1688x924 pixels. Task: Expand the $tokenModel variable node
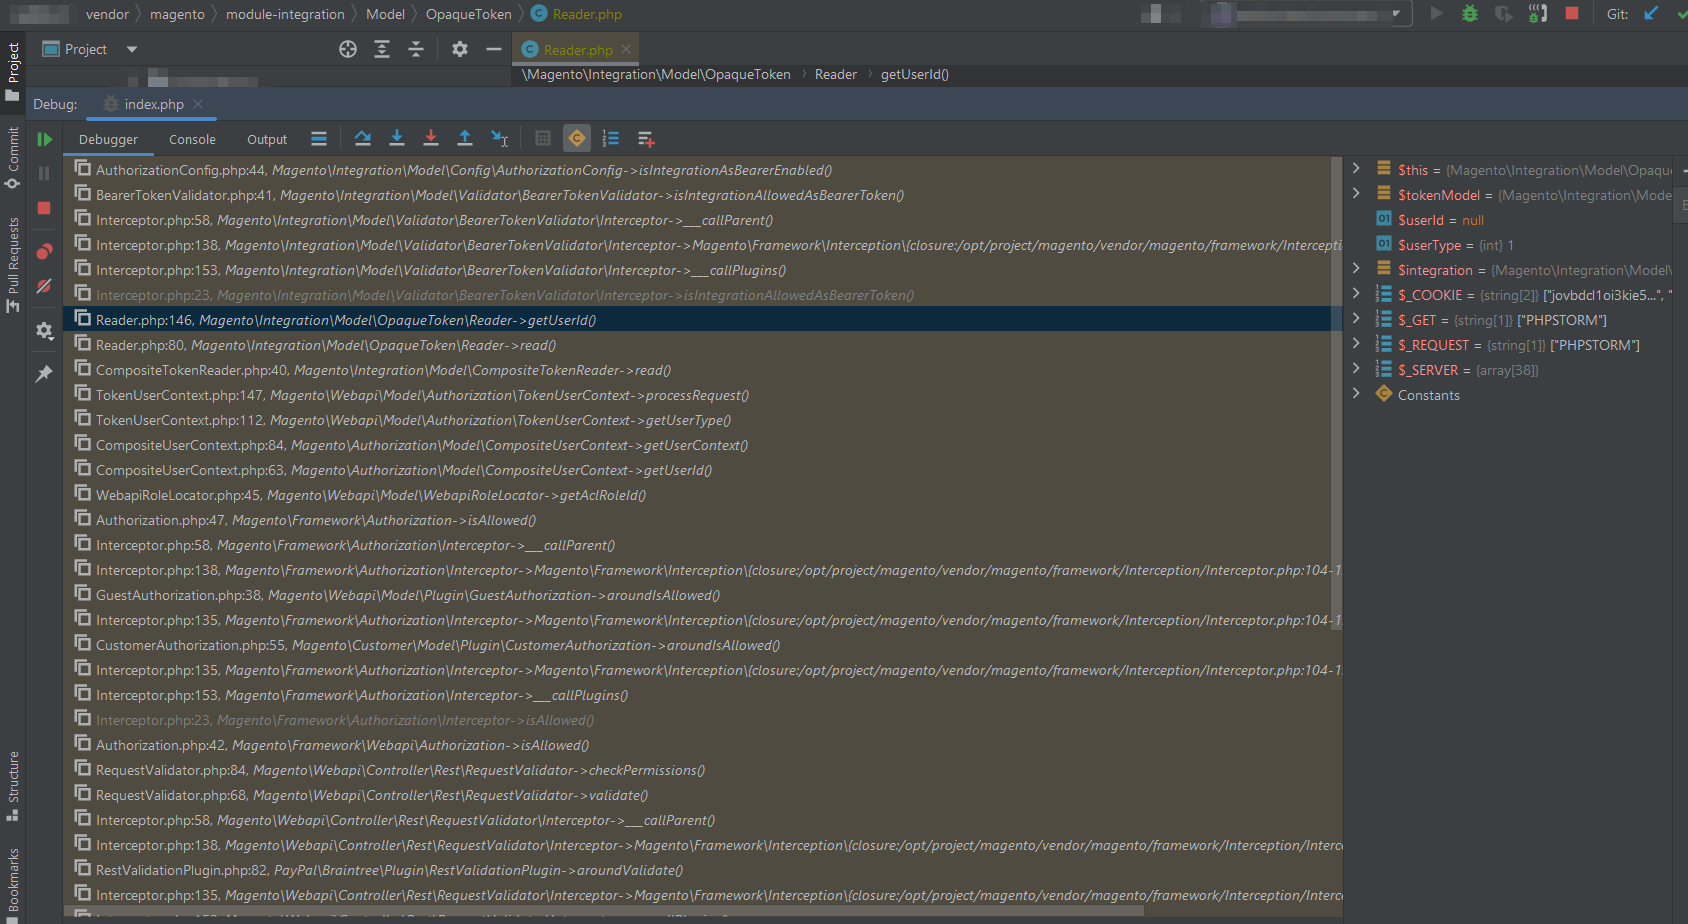click(x=1356, y=193)
